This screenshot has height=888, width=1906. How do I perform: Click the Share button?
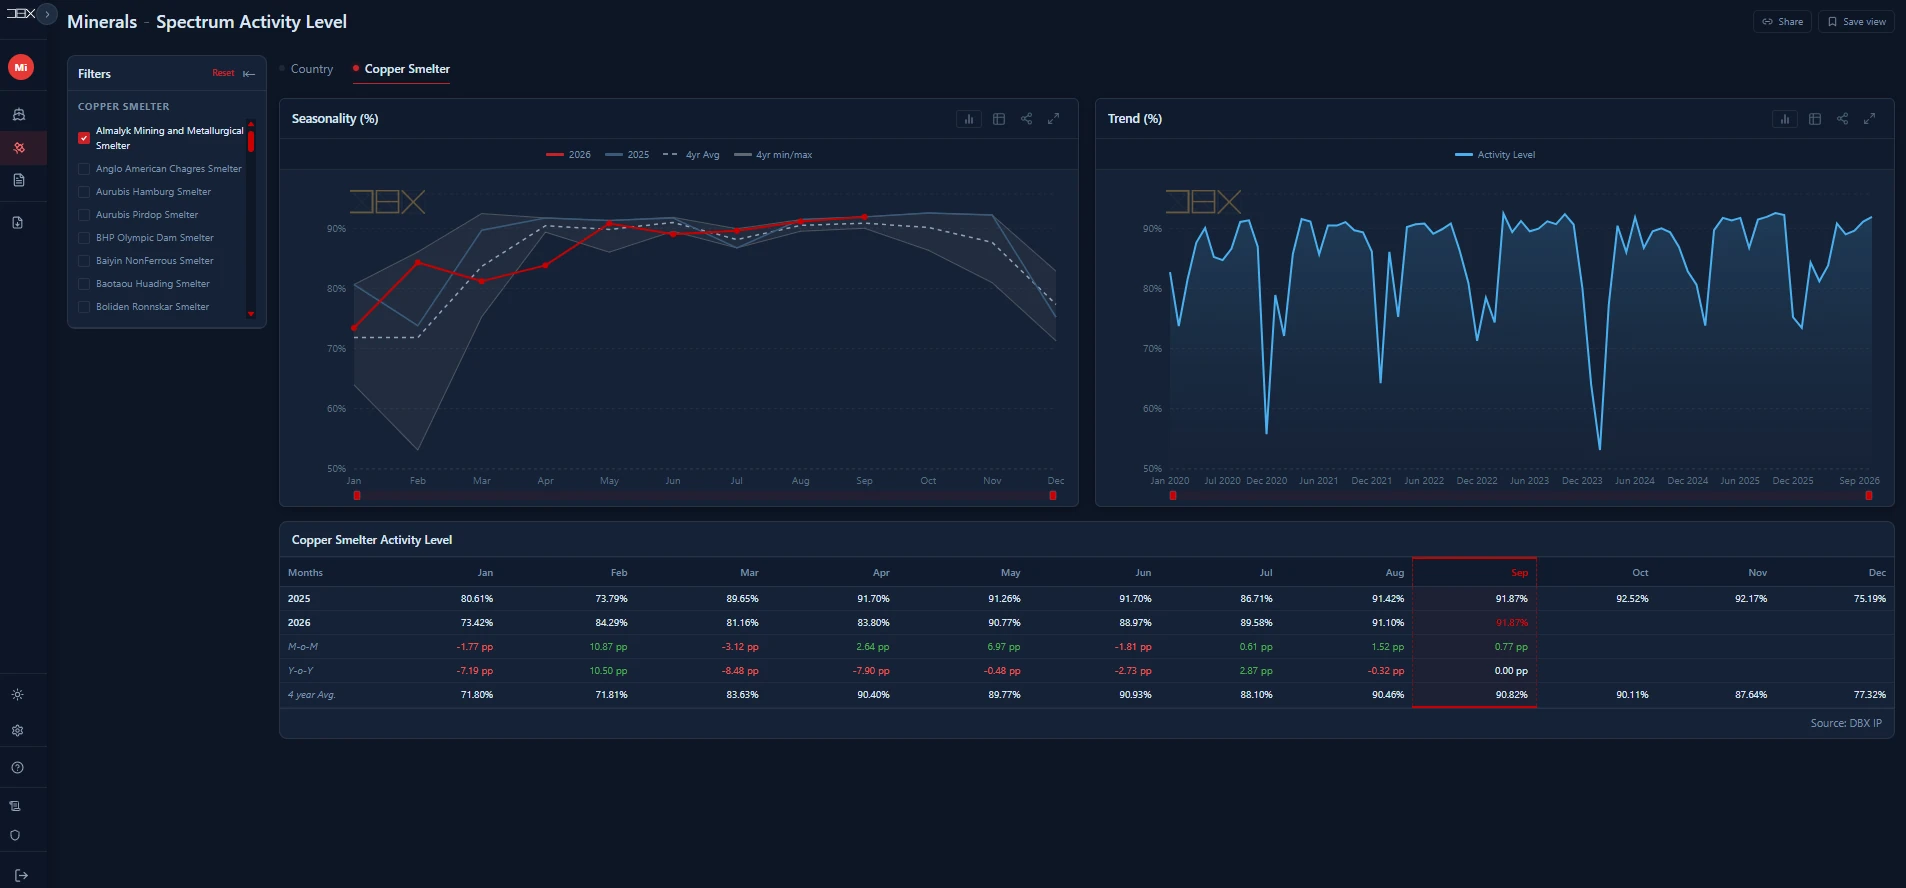pyautogui.click(x=1782, y=21)
